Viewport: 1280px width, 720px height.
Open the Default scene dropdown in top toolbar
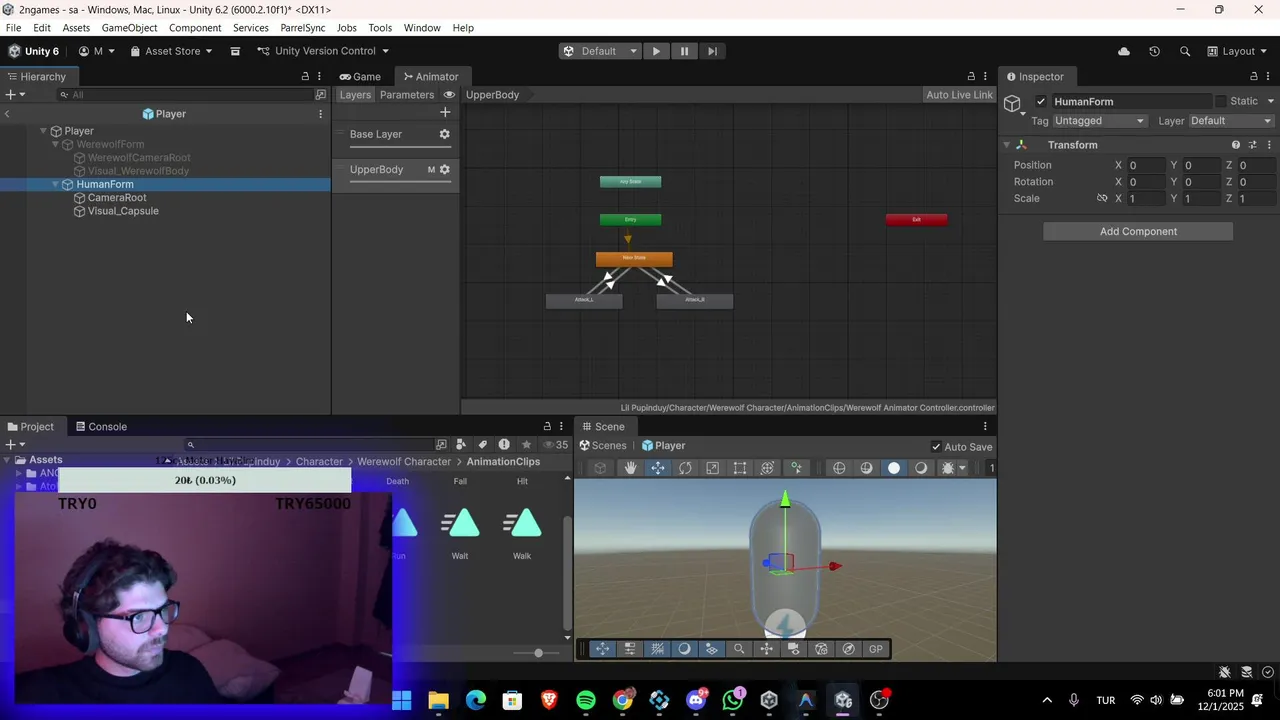coord(599,51)
